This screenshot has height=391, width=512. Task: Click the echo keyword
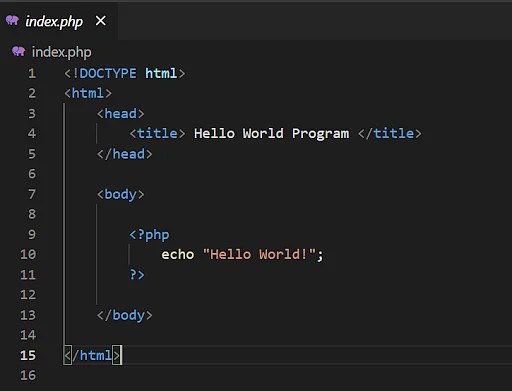coord(178,255)
